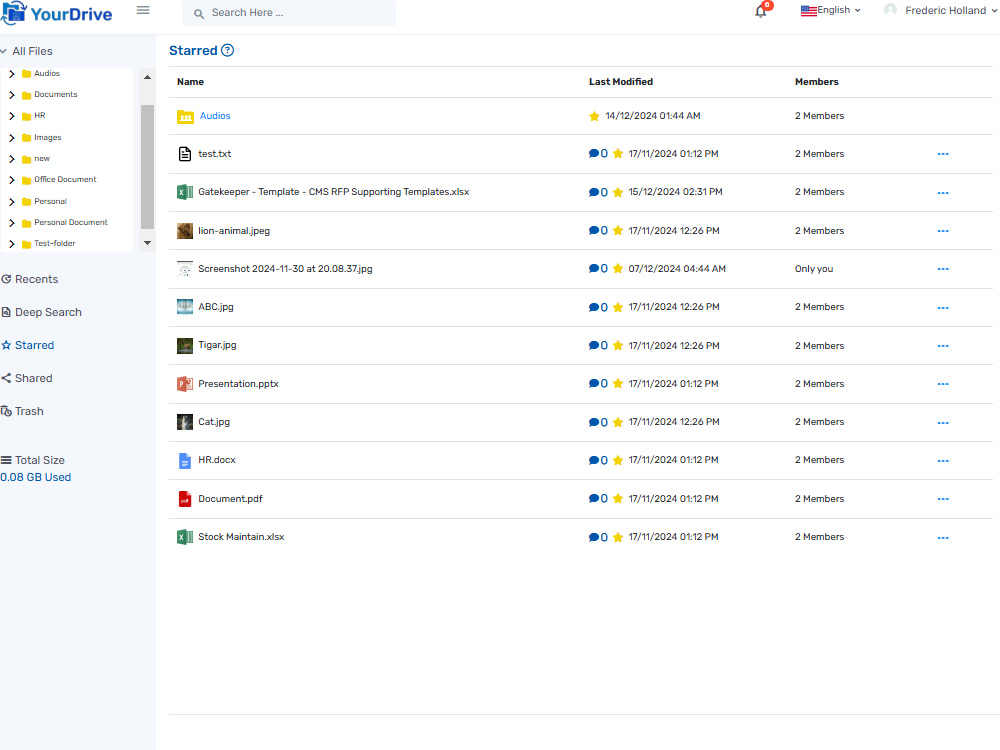The width and height of the screenshot is (1000, 750).
Task: Click the Audios shared folder icon in list
Action: coord(185,116)
